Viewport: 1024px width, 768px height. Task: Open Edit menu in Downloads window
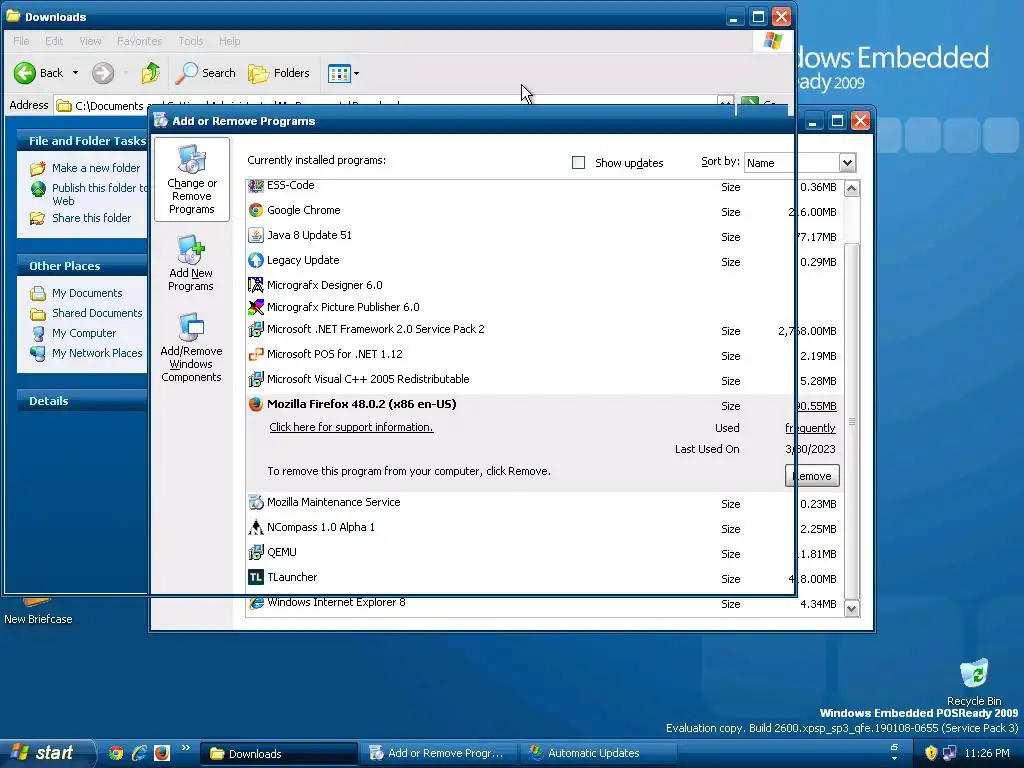coord(54,41)
